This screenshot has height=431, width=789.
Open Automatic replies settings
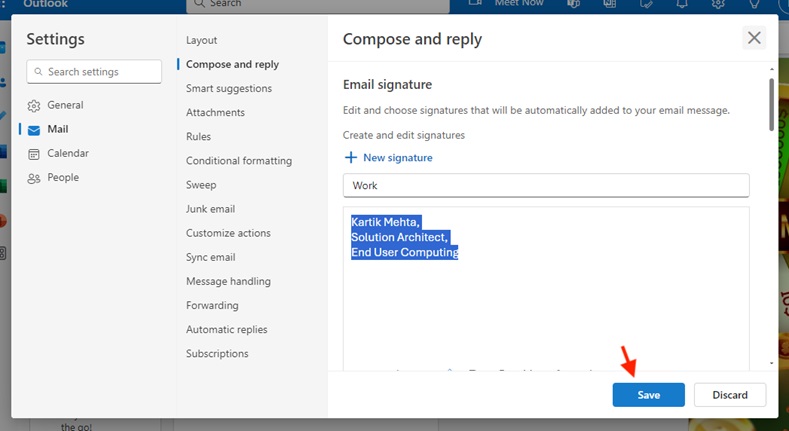point(226,330)
